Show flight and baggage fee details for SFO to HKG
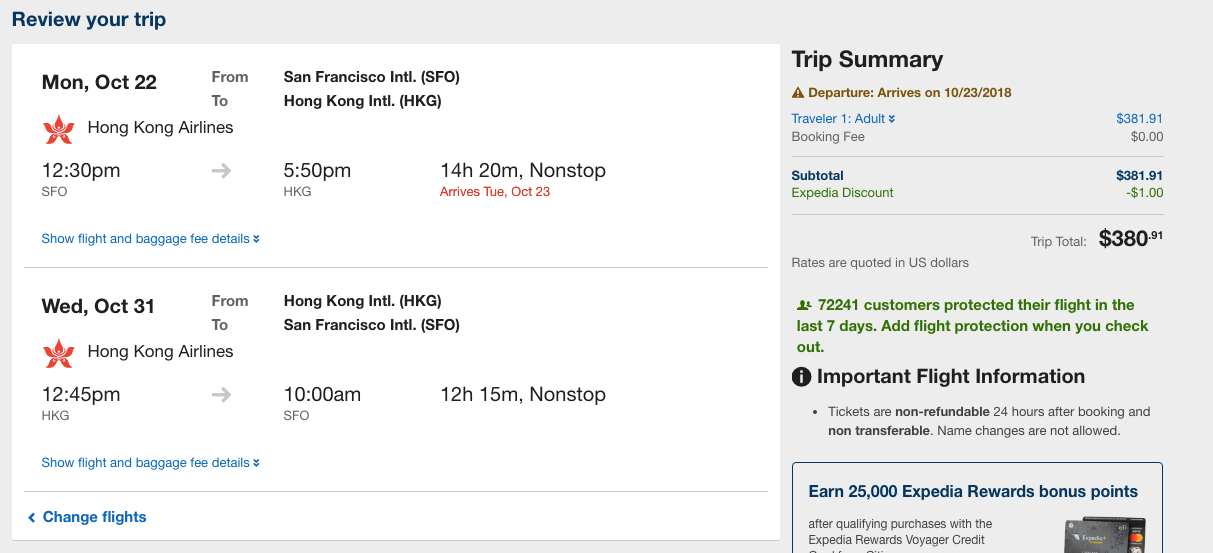Viewport: 1213px width, 553px height. point(150,239)
